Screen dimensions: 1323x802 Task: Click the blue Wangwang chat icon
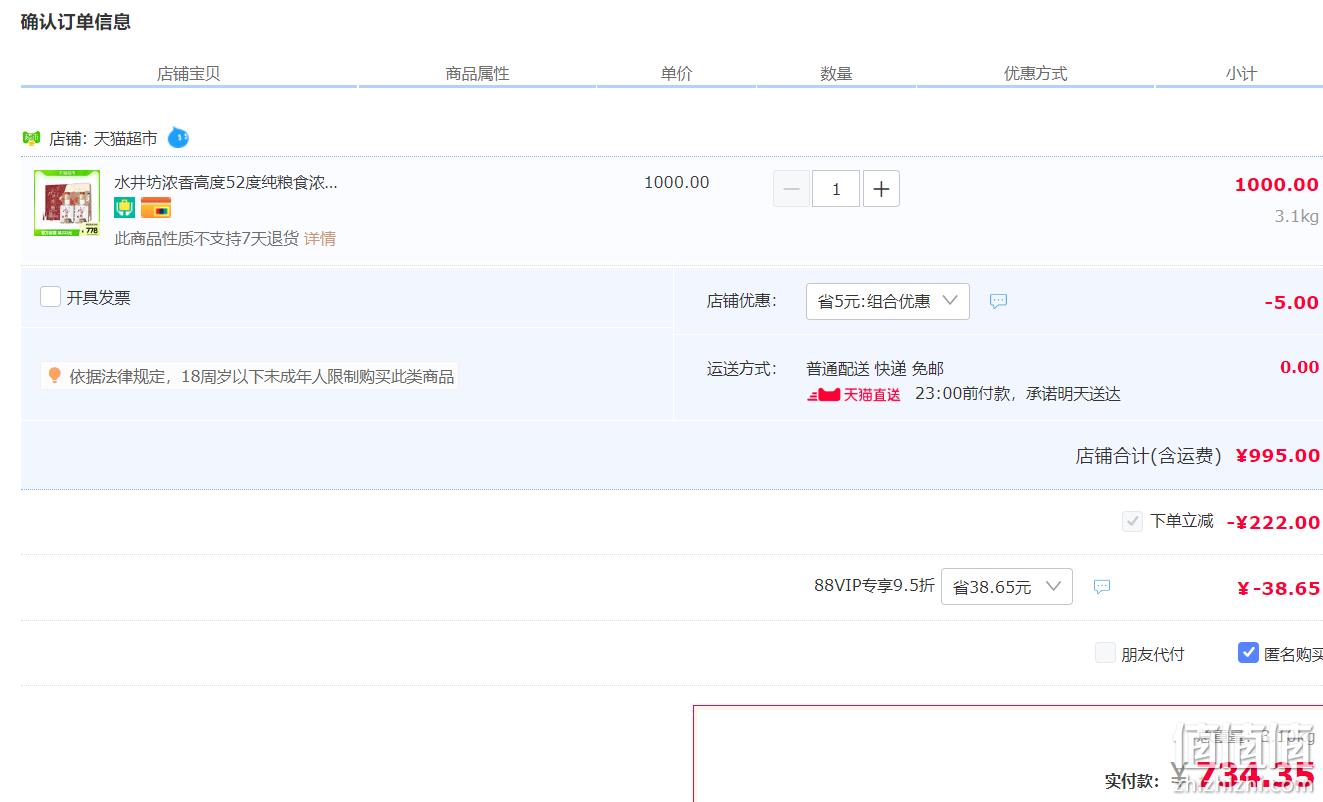[x=178, y=138]
